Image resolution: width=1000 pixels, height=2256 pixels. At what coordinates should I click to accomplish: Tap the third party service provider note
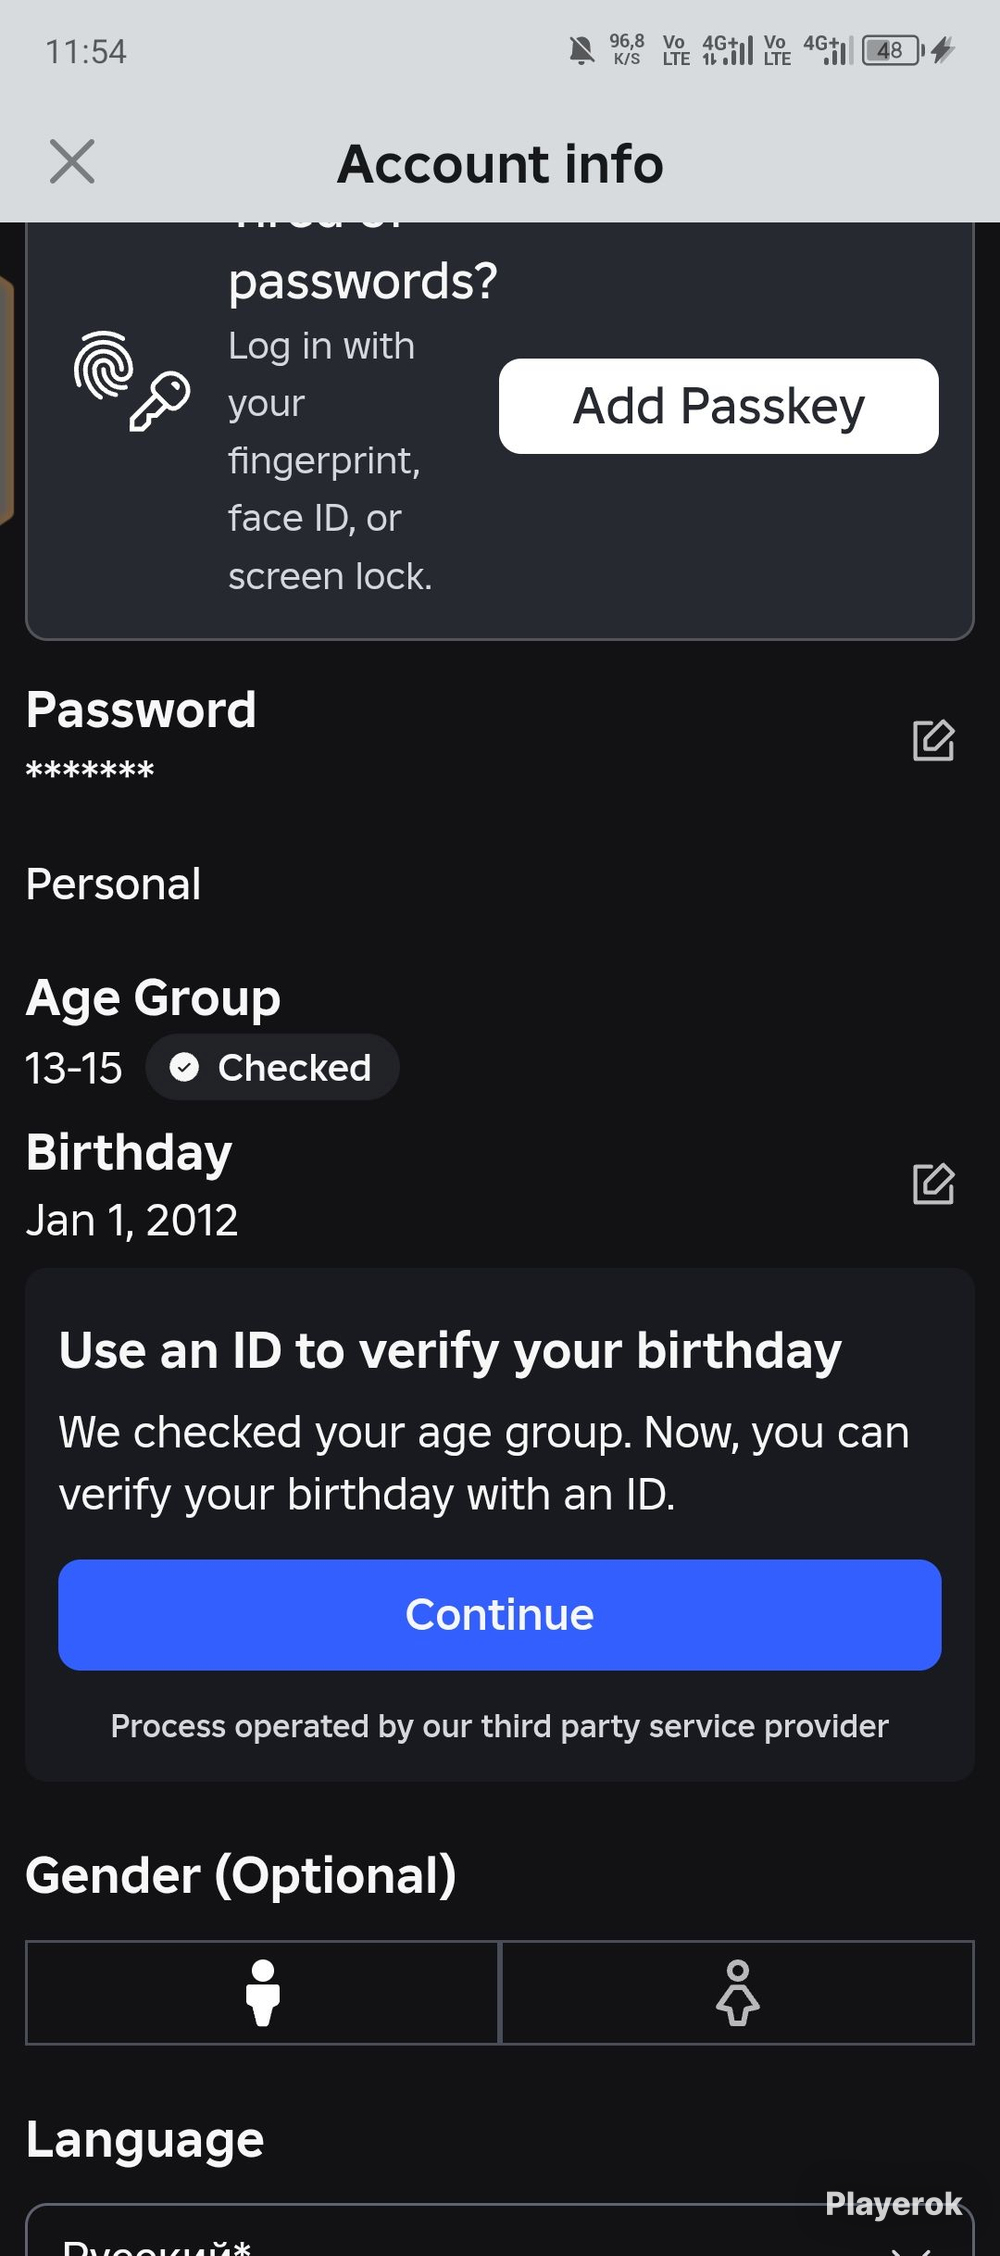500,1726
